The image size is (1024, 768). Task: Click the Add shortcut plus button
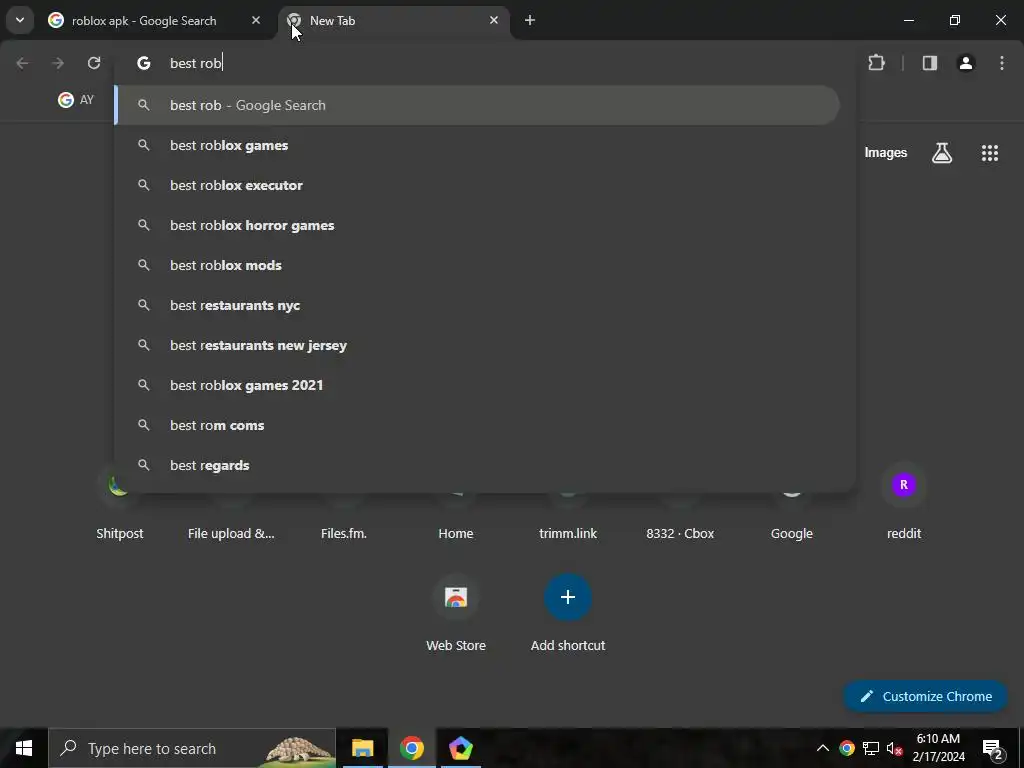[x=568, y=597]
